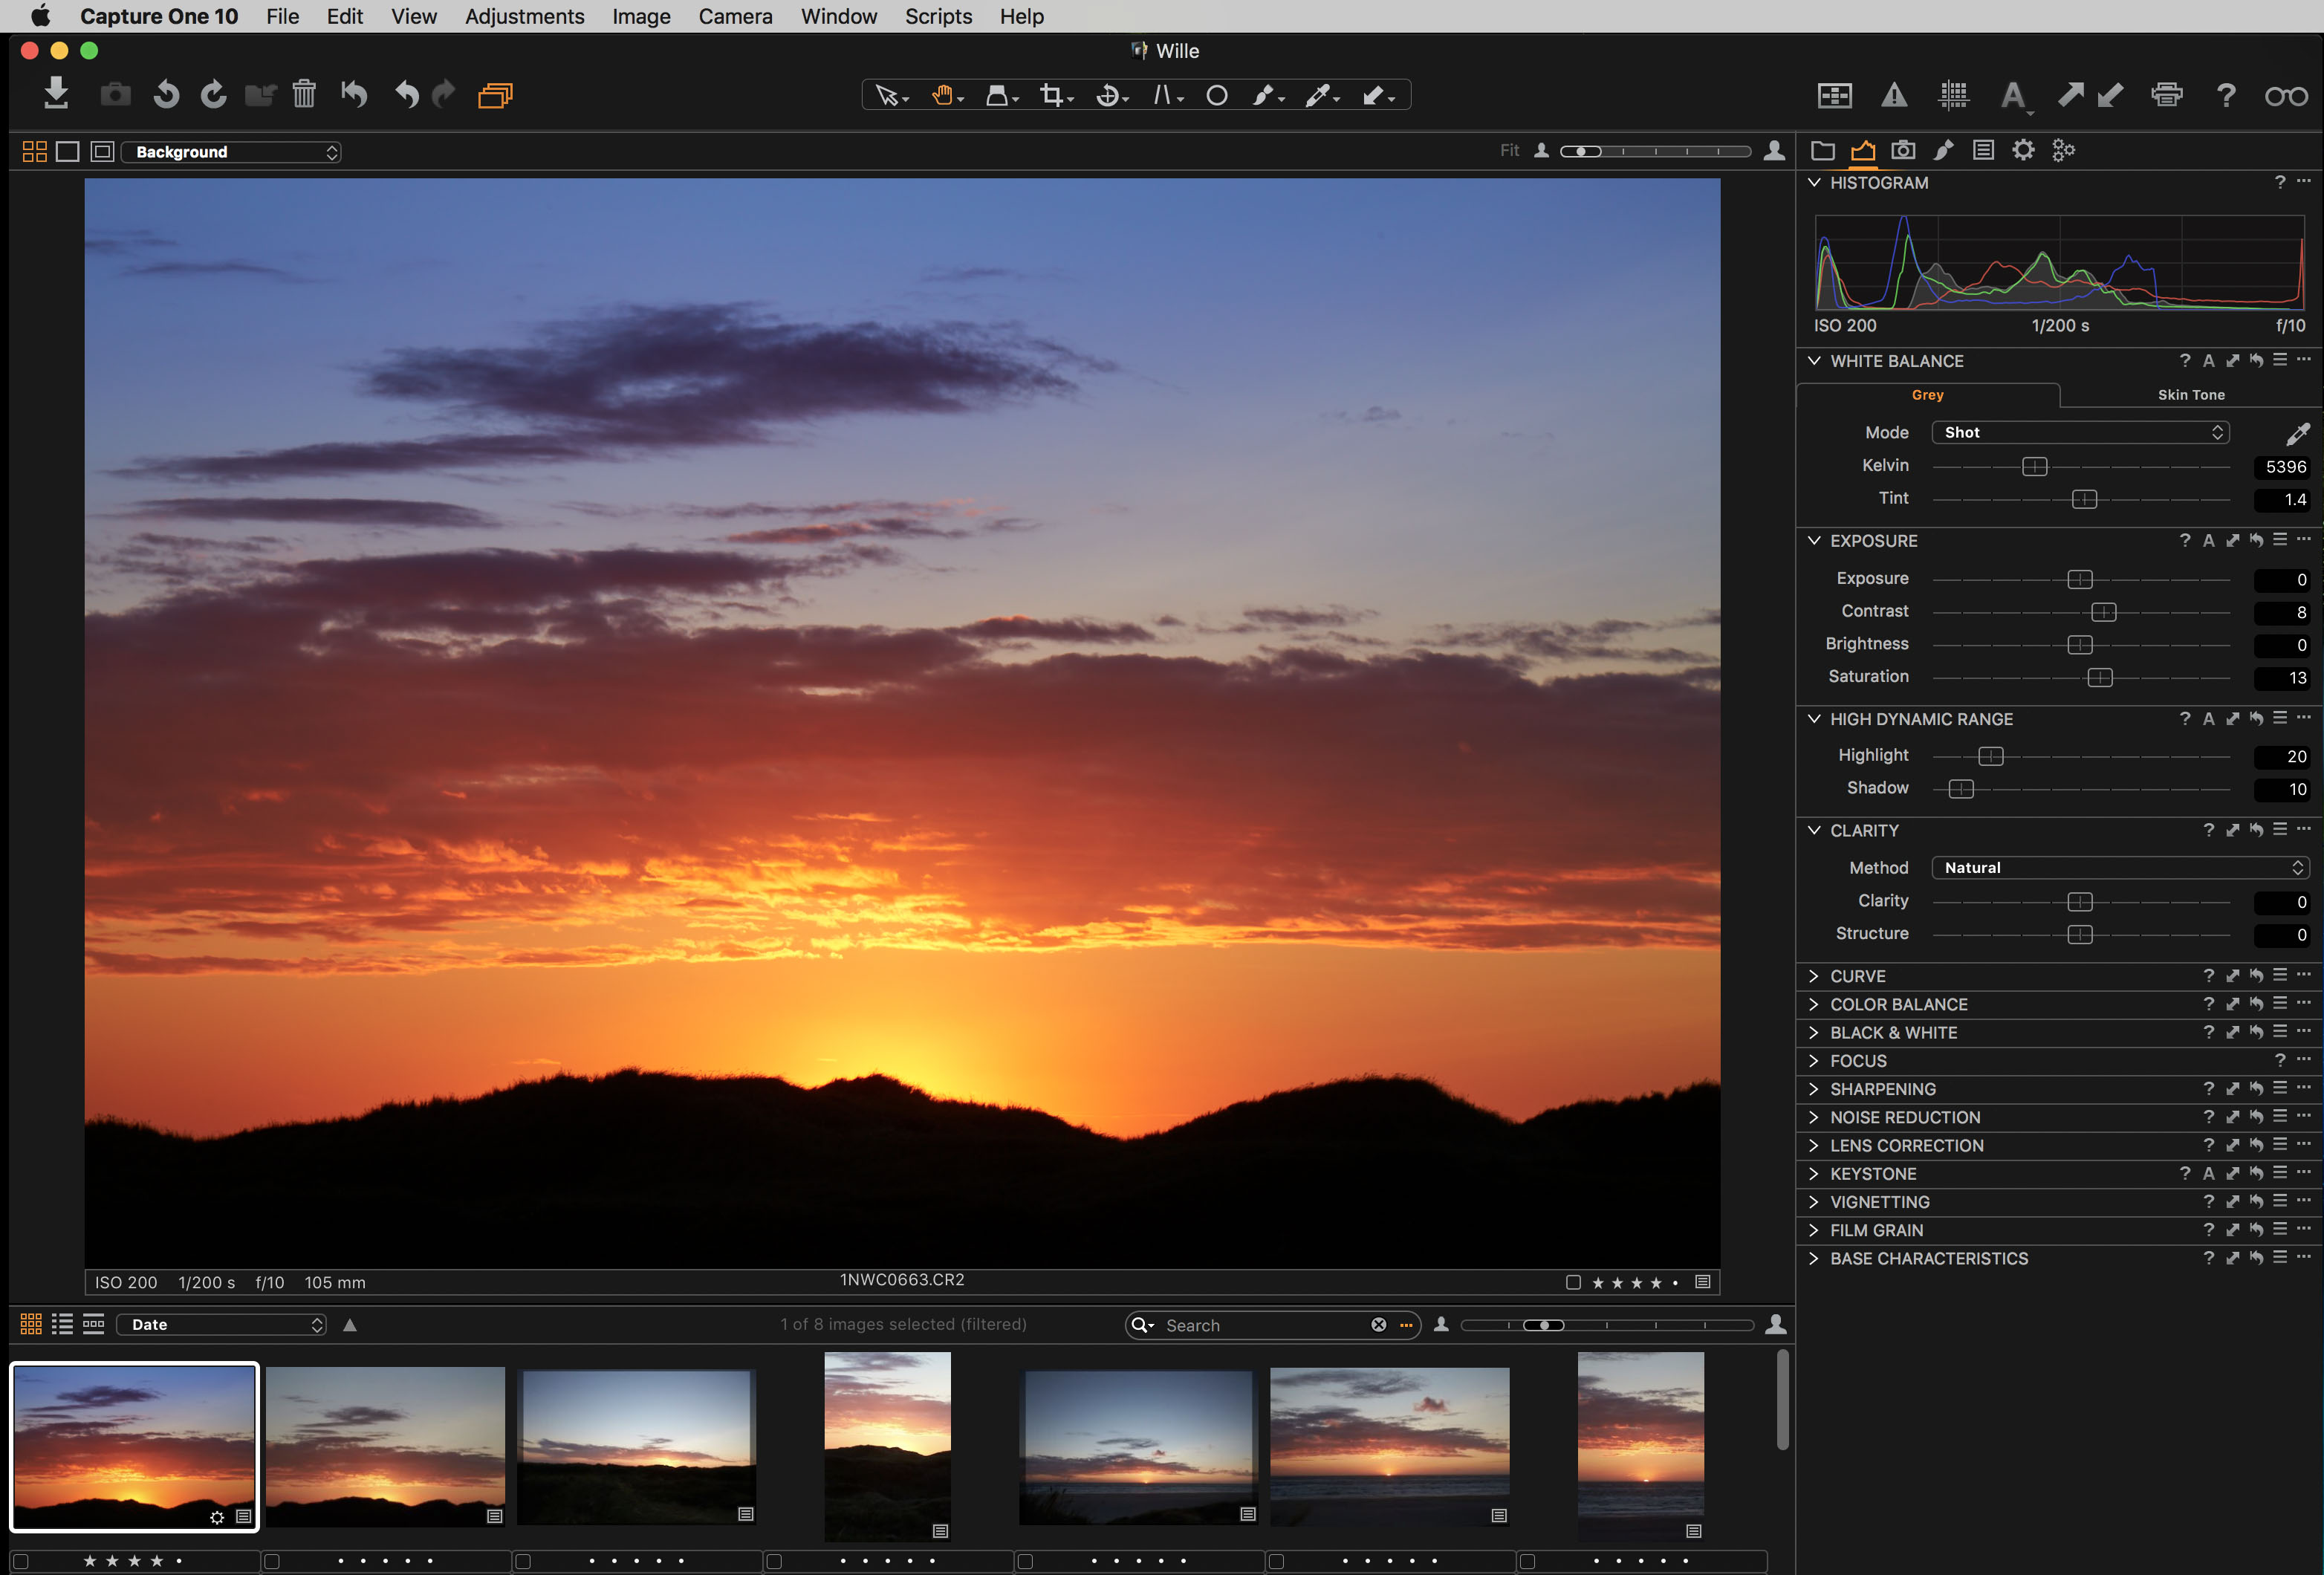Click the Exposure warning triangle icon
The width and height of the screenshot is (2324, 1575).
[x=1894, y=95]
